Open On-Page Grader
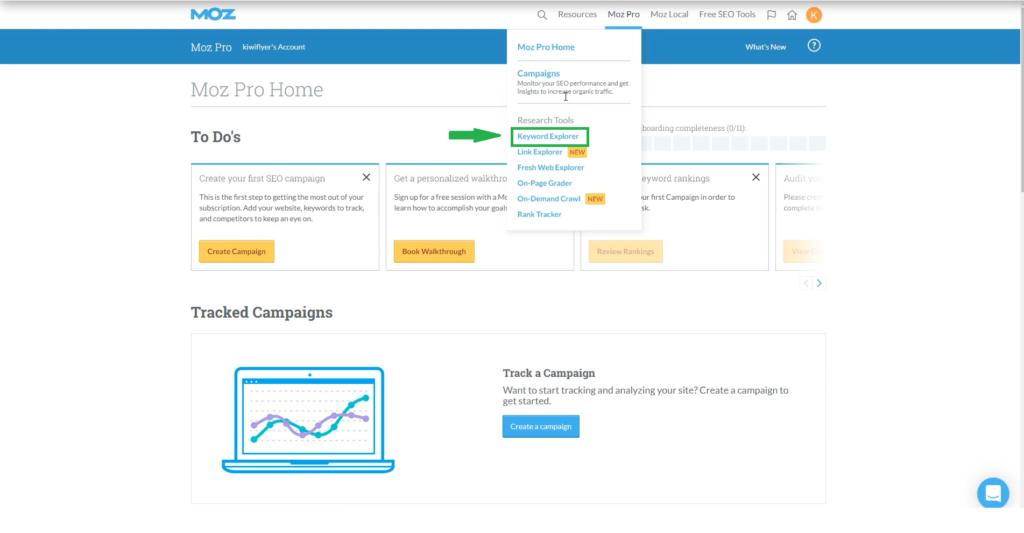1024x533 pixels. (x=545, y=184)
